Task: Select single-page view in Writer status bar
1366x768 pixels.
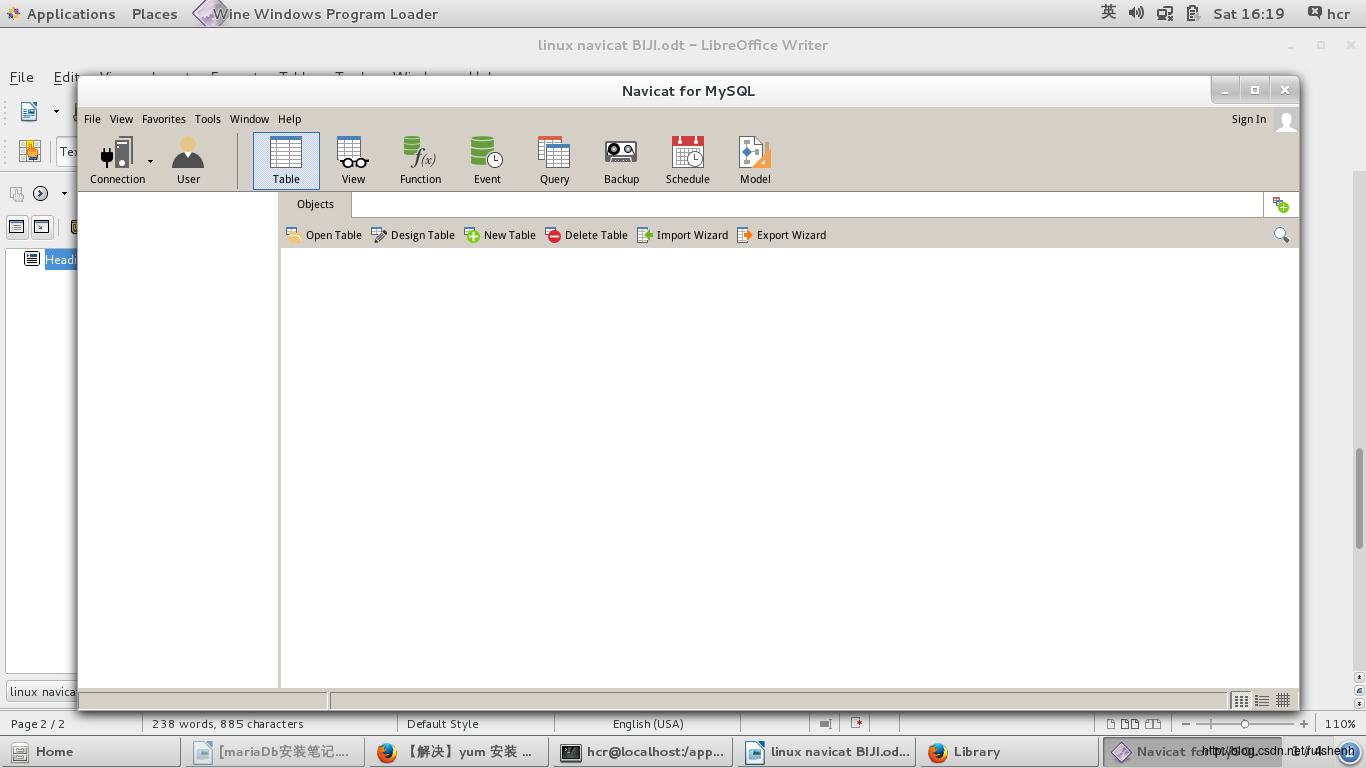Action: click(x=1111, y=724)
